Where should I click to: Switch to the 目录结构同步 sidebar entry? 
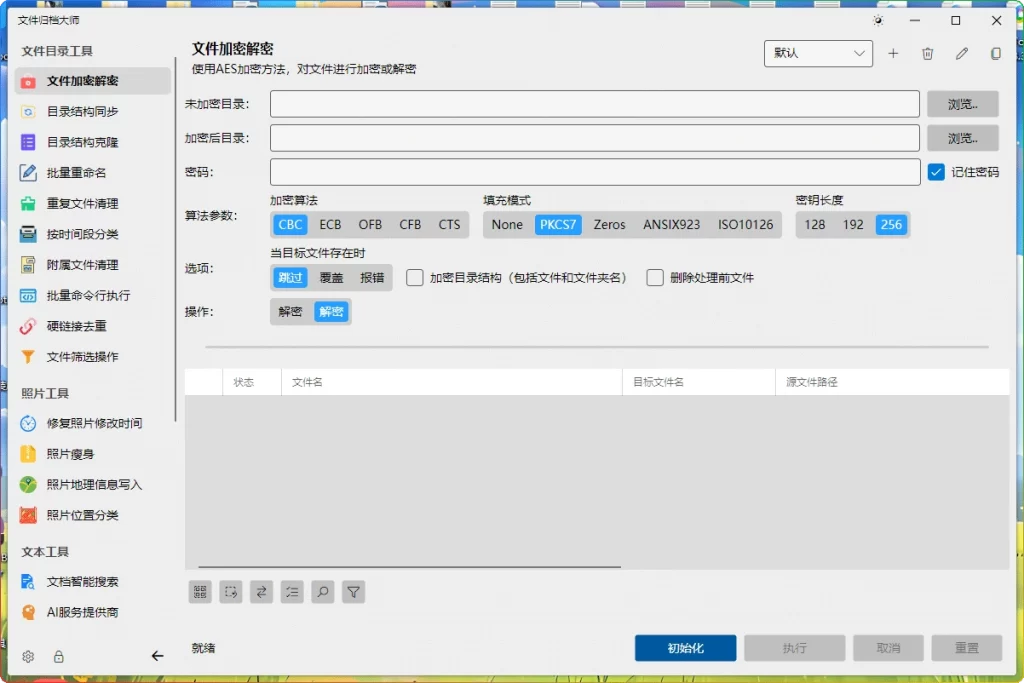tap(84, 111)
